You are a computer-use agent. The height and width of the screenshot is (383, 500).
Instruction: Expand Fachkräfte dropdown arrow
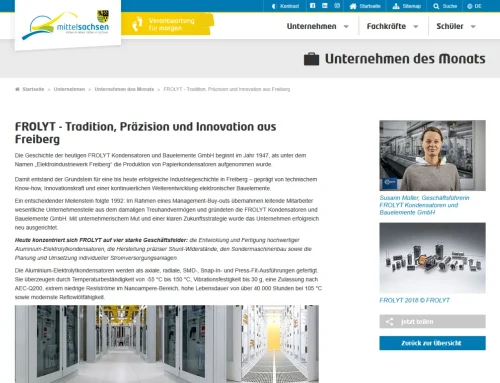point(416,27)
